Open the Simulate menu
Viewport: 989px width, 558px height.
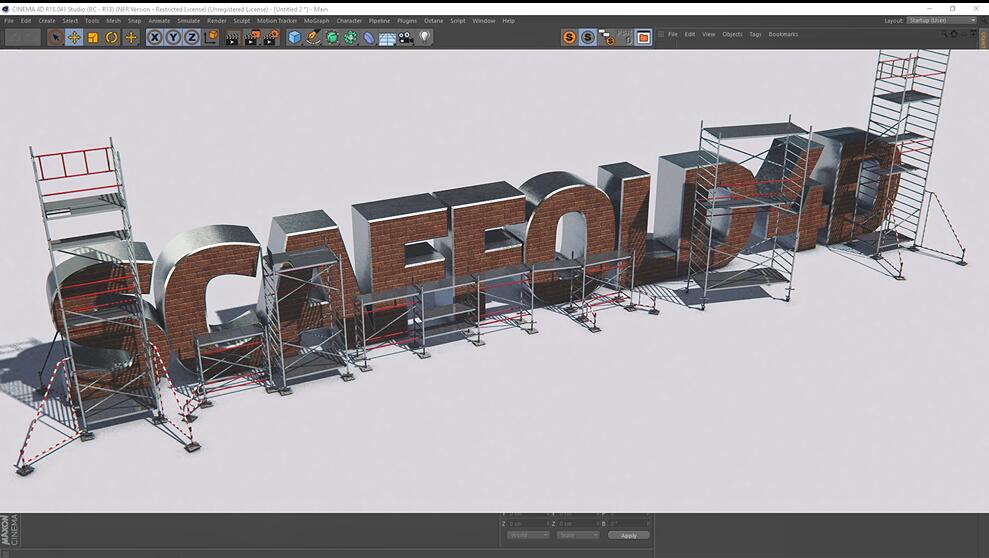click(x=189, y=21)
